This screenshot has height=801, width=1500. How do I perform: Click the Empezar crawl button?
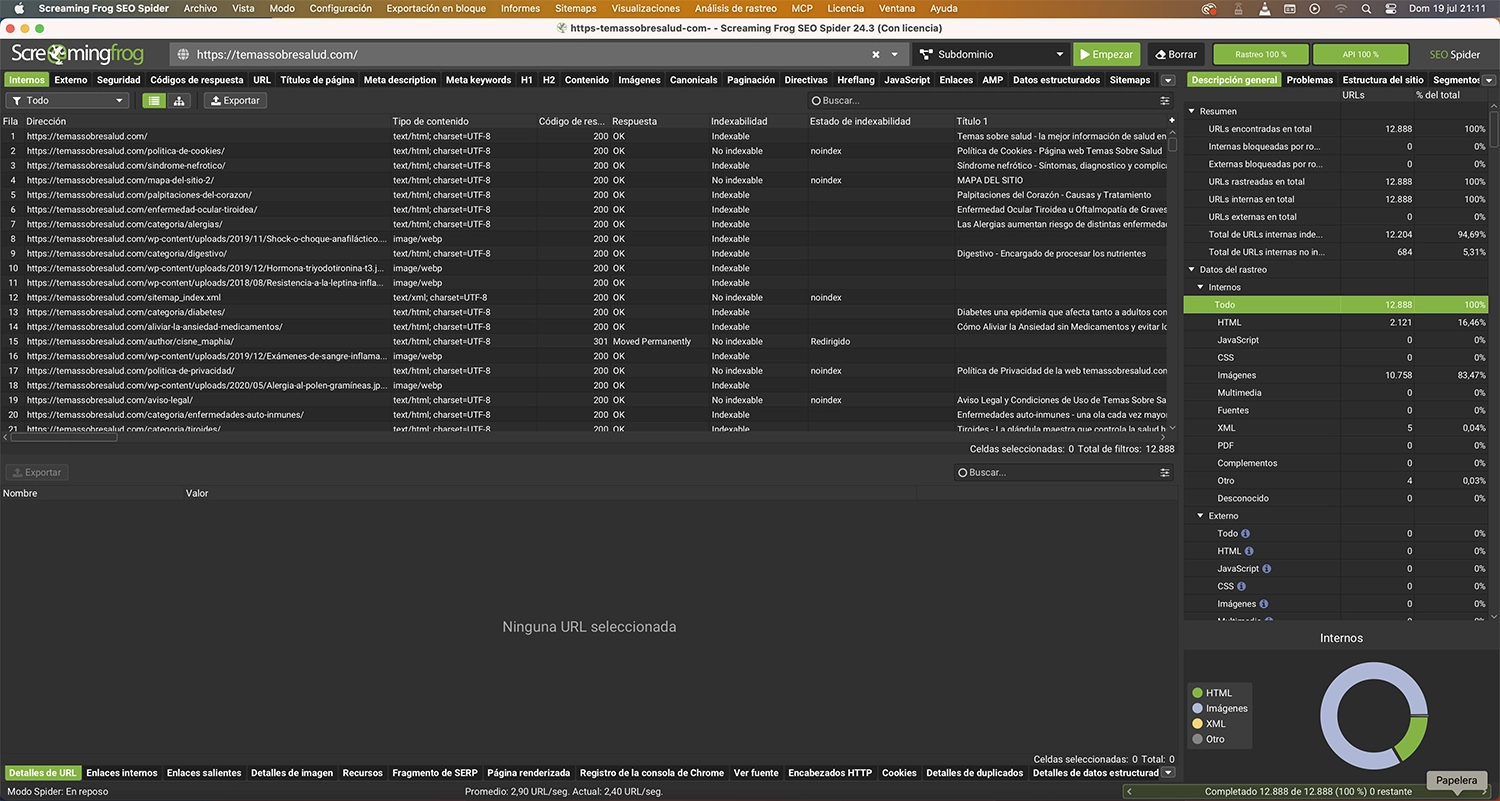tap(1107, 54)
